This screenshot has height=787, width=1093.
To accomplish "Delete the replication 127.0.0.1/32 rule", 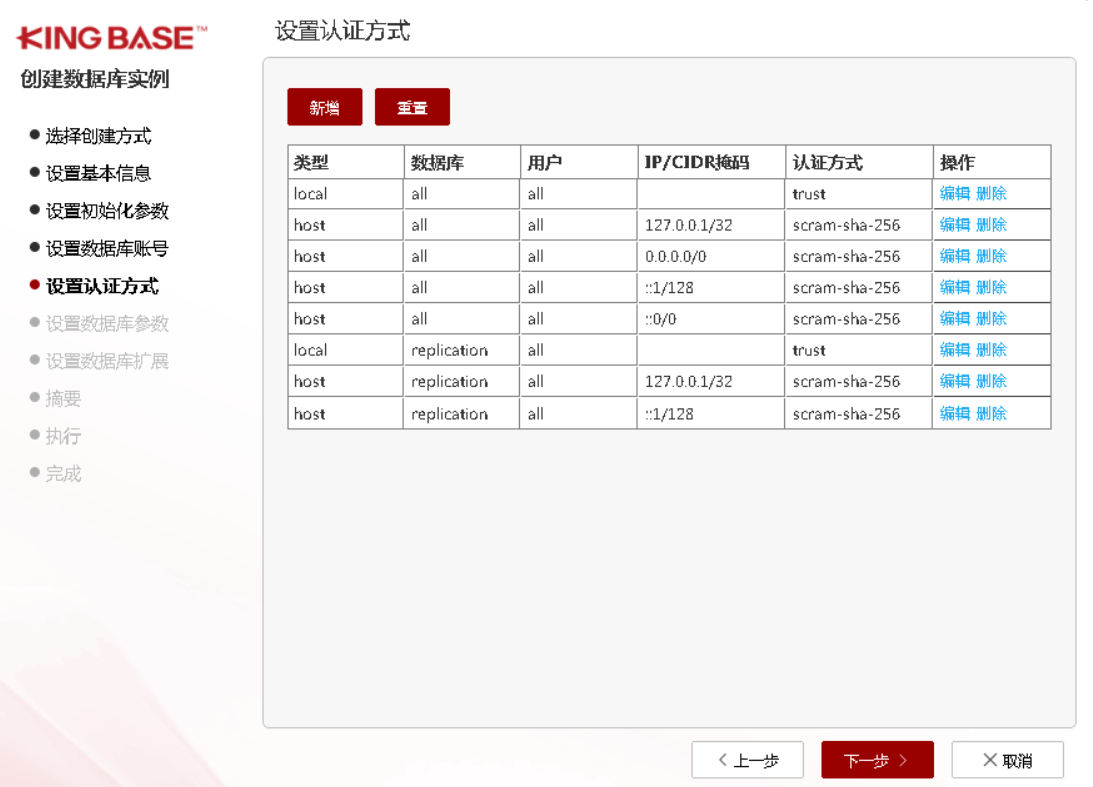I will [991, 381].
